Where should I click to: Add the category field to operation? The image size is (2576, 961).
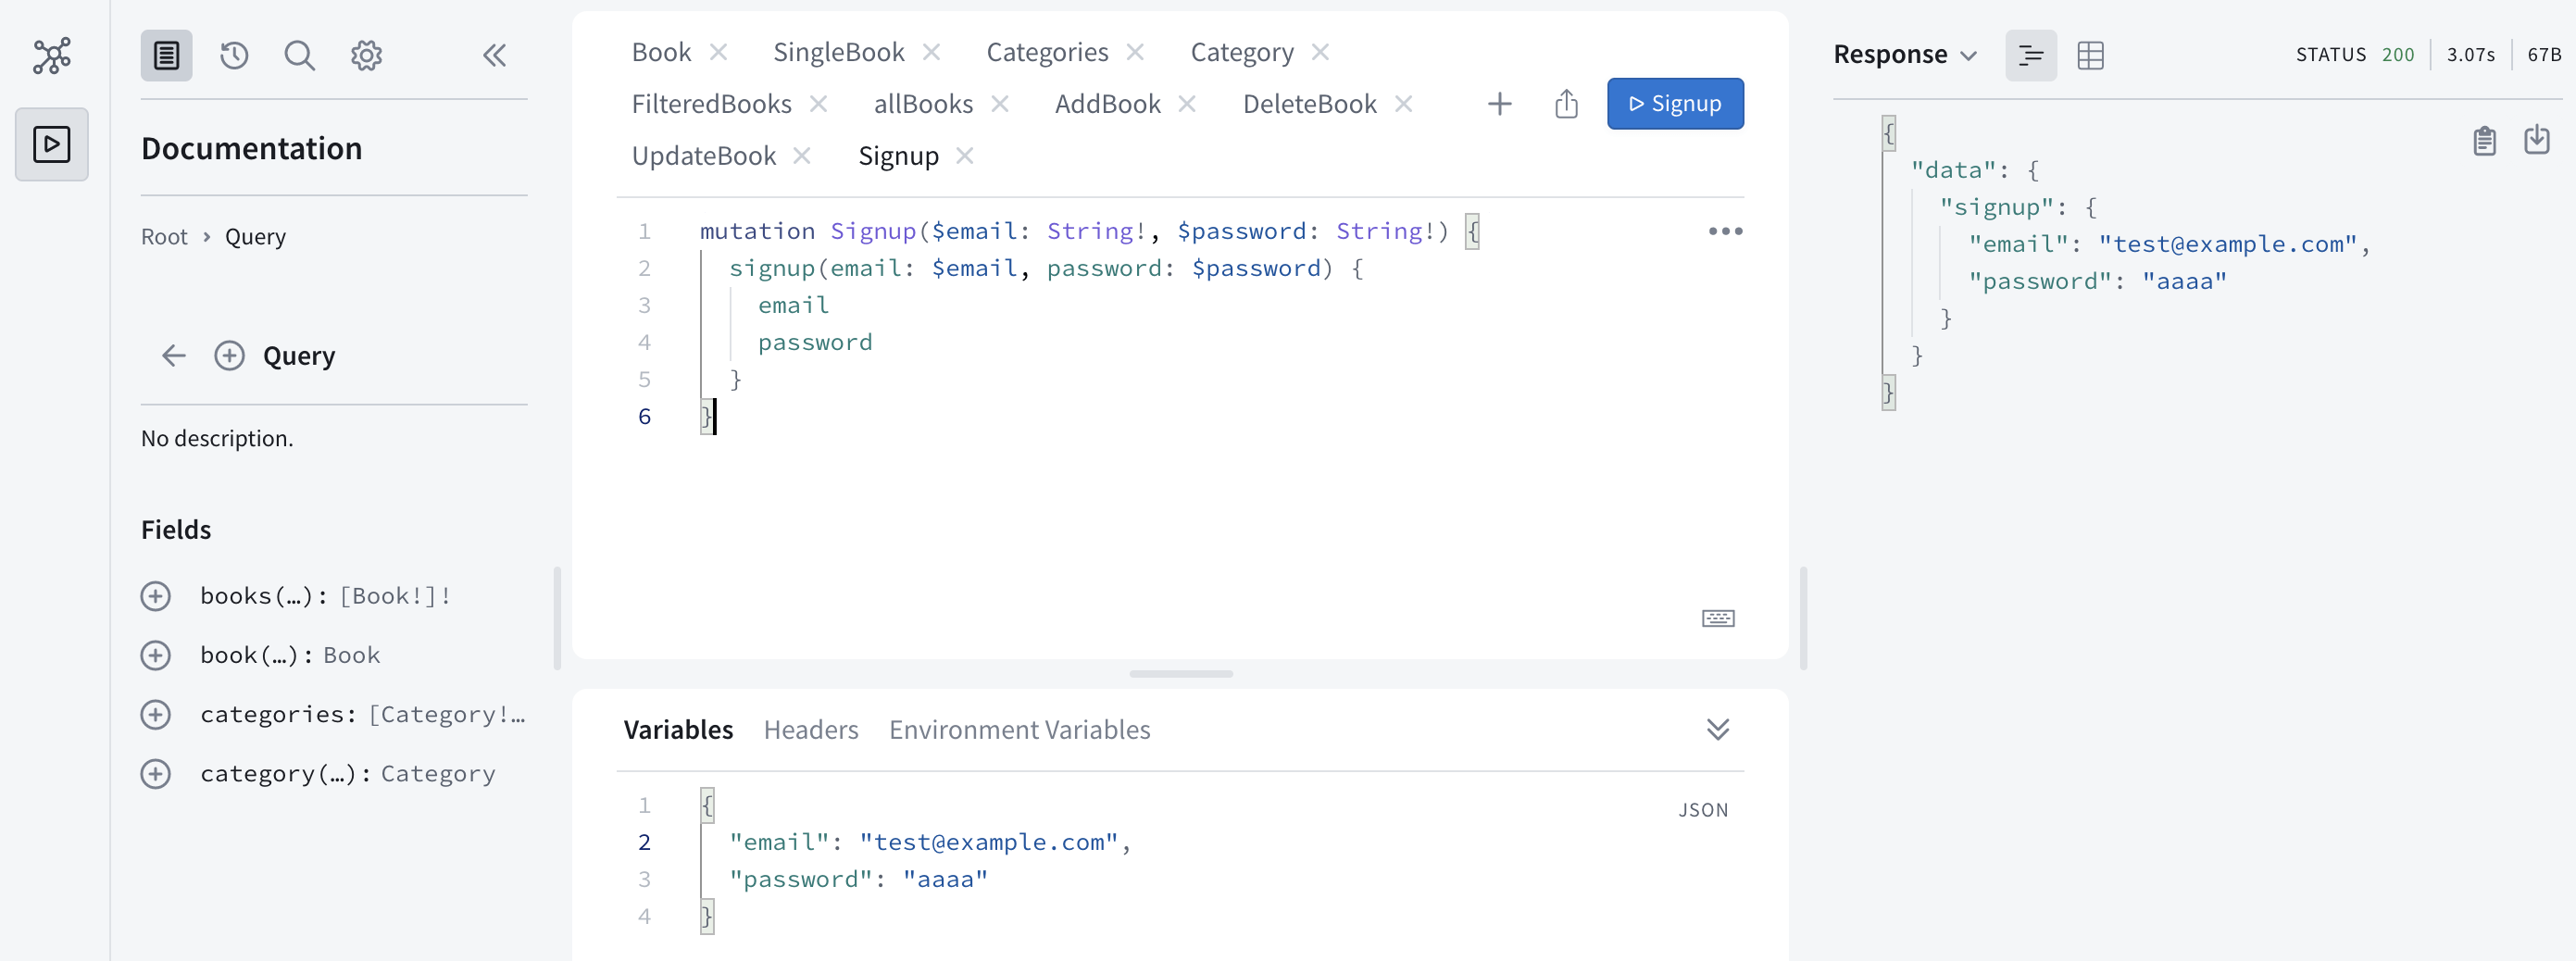tap(155, 773)
